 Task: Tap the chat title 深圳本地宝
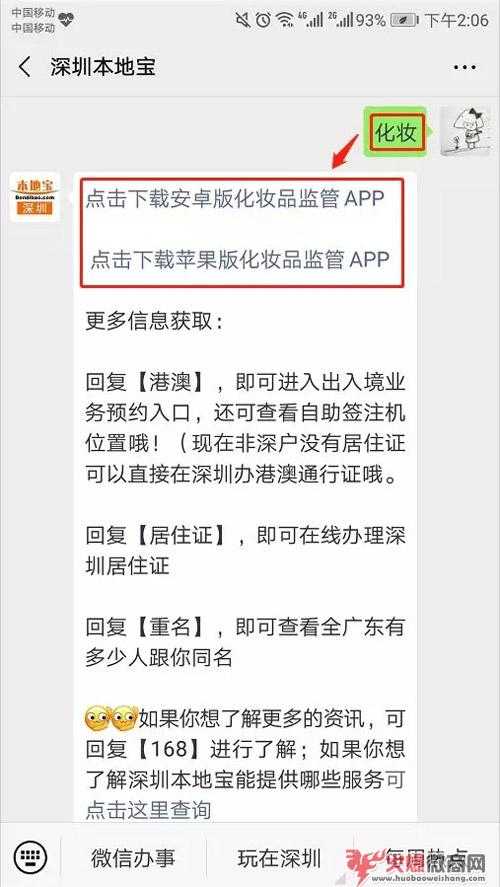click(x=103, y=67)
